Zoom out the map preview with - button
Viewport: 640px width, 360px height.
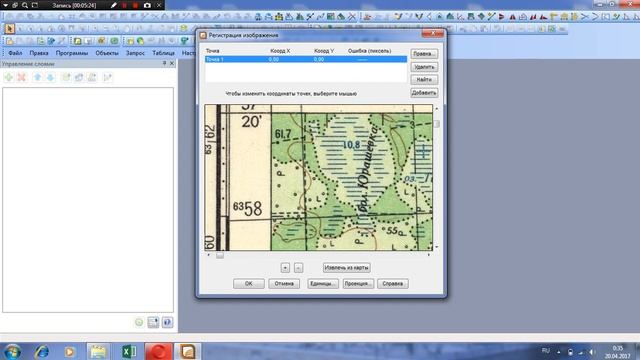tap(298, 268)
